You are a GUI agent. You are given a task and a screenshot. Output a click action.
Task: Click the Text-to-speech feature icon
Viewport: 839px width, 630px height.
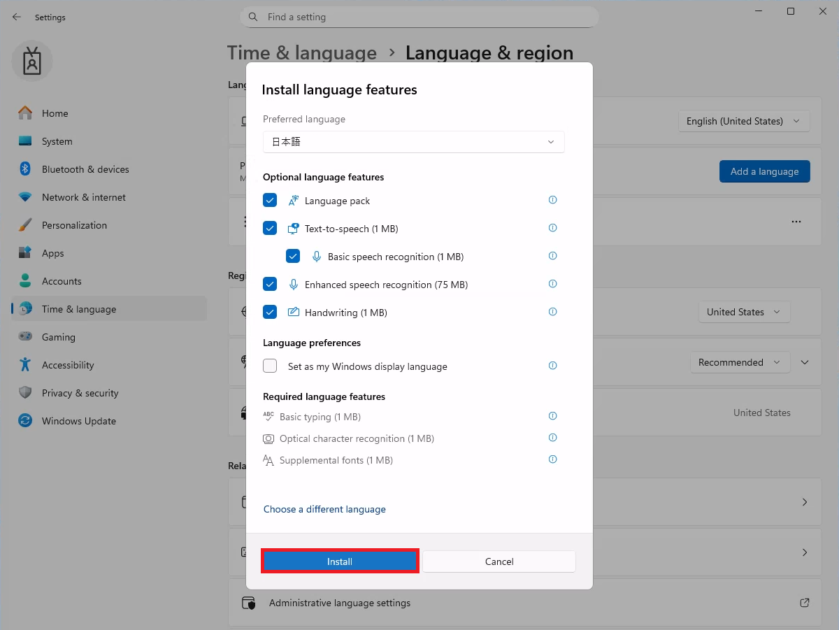pyautogui.click(x=293, y=229)
